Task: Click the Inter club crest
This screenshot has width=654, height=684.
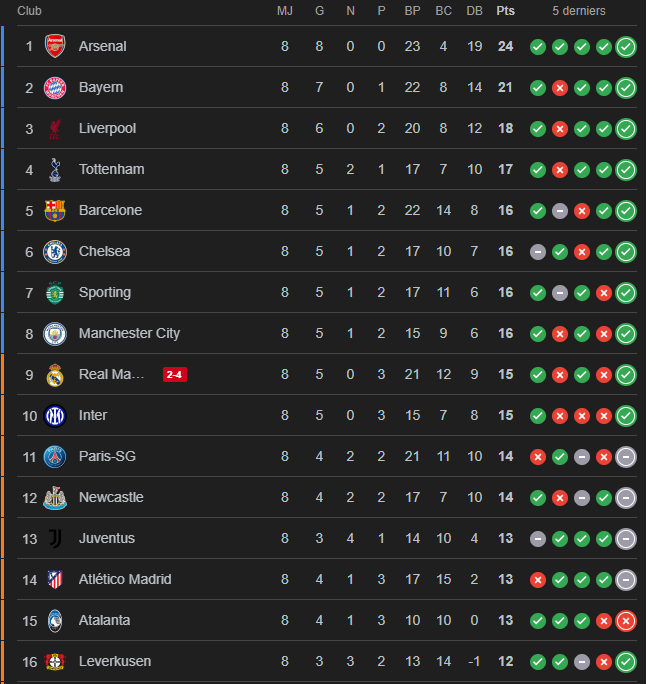Action: pyautogui.click(x=55, y=415)
